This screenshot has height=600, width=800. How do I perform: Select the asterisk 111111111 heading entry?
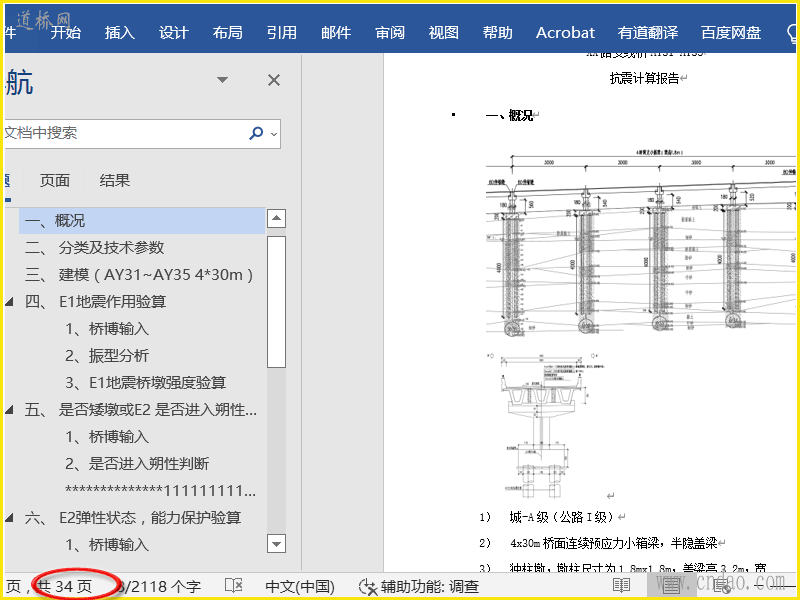(x=160, y=491)
